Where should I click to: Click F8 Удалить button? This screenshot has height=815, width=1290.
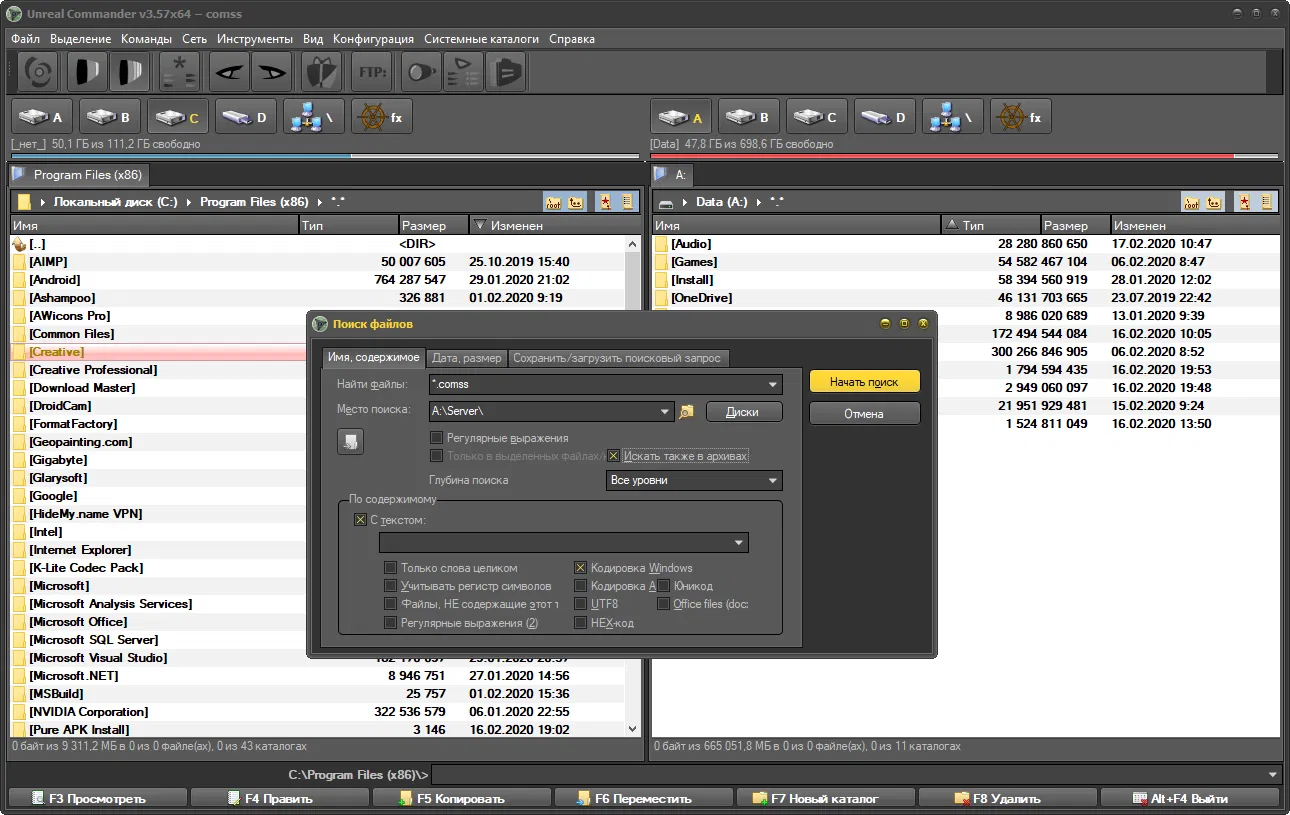pyautogui.click(x=1007, y=798)
